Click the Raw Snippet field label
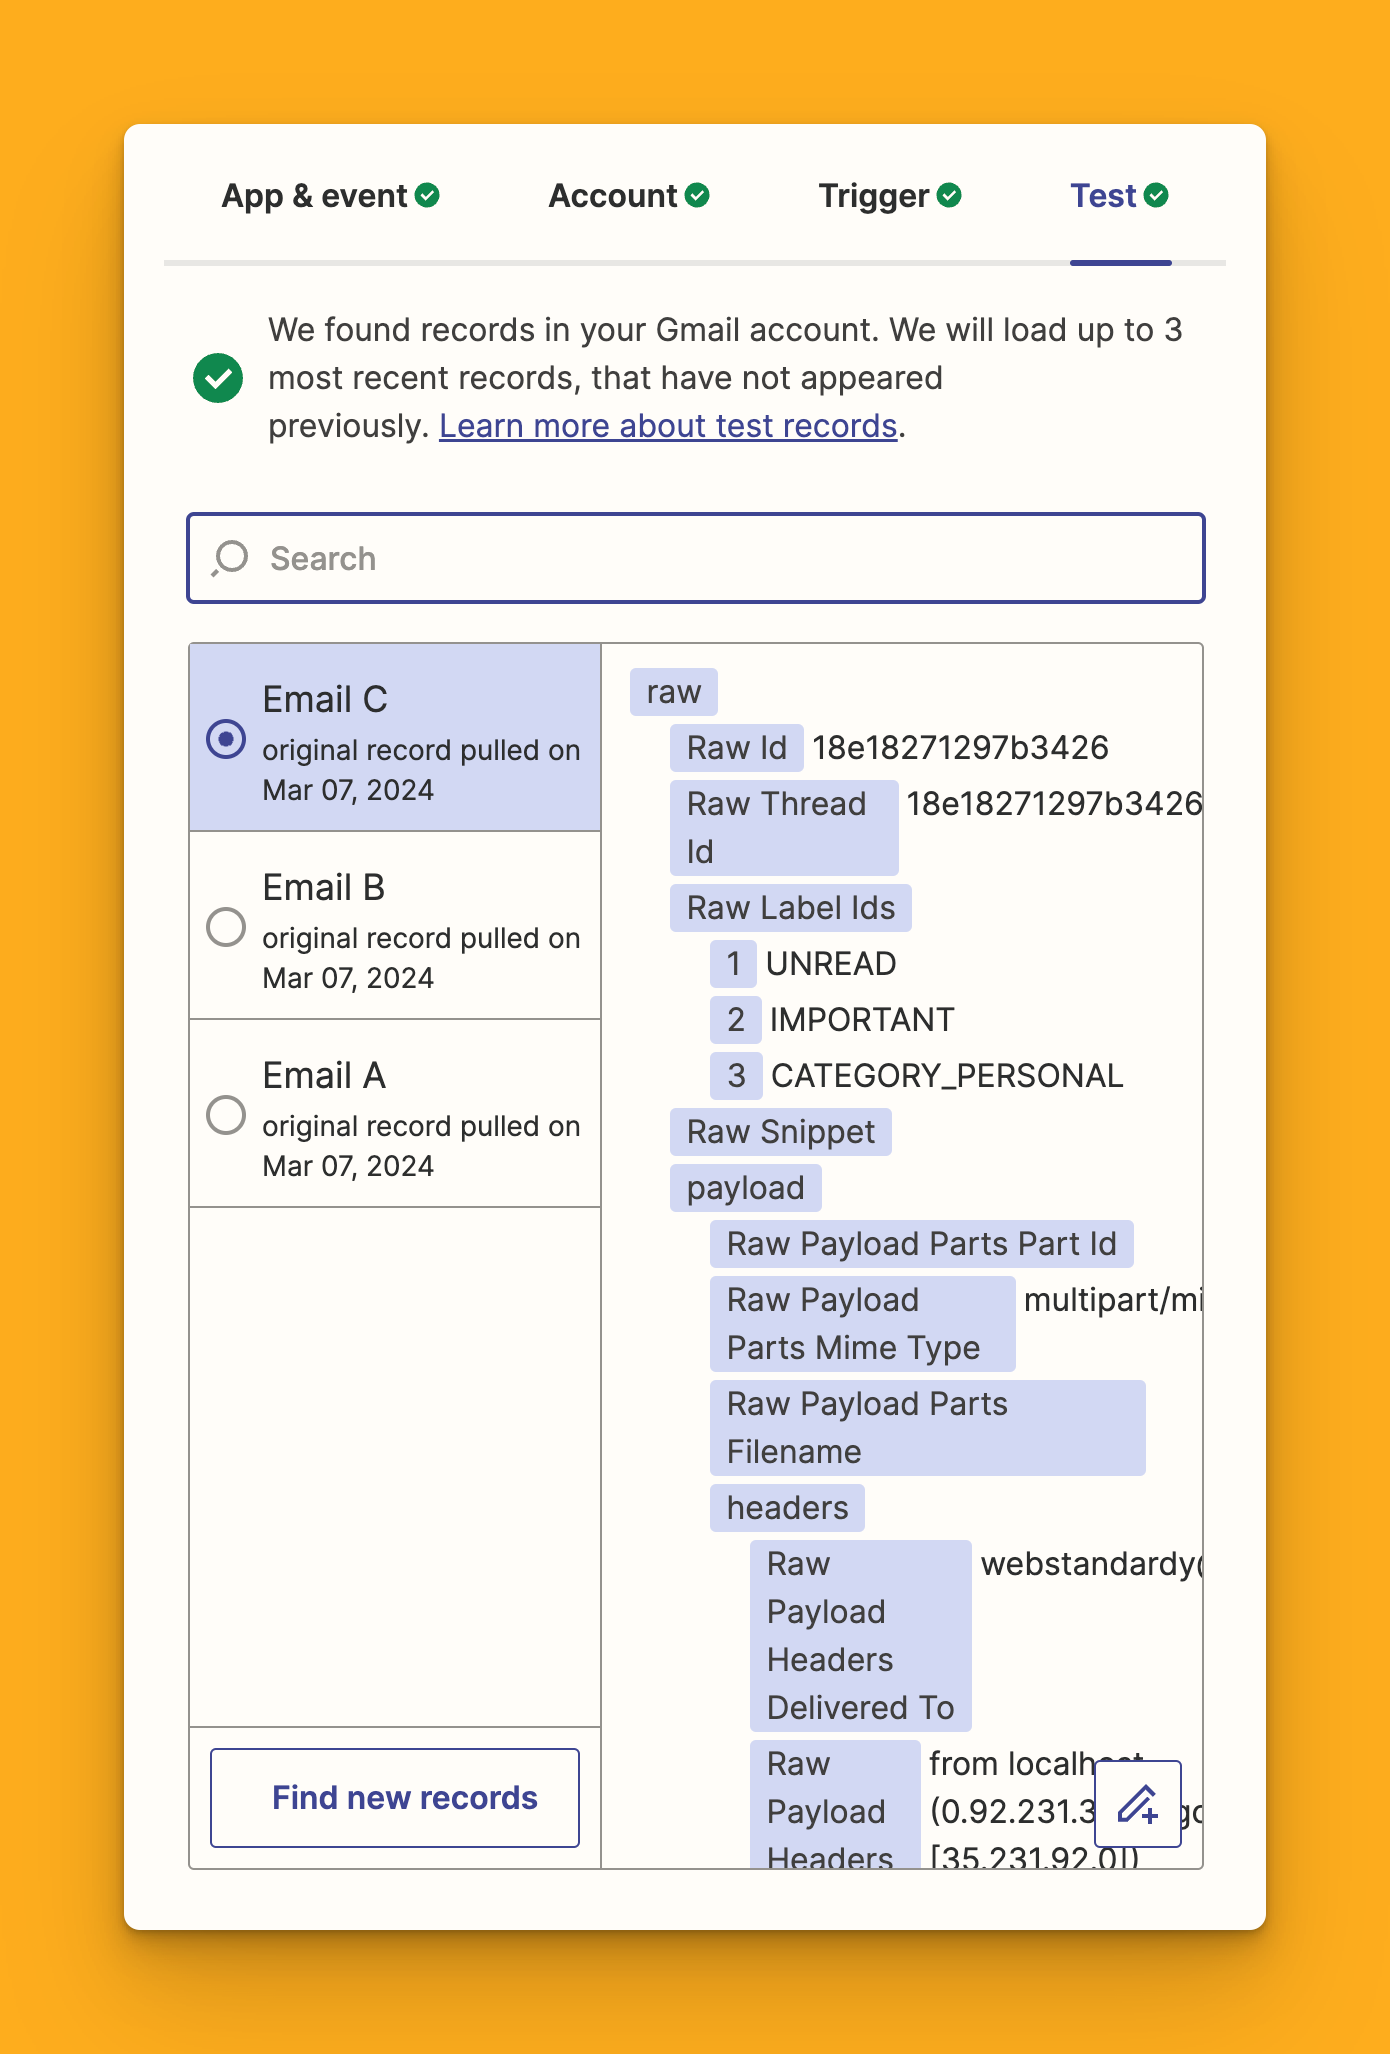The height and width of the screenshot is (2054, 1390). point(781,1132)
